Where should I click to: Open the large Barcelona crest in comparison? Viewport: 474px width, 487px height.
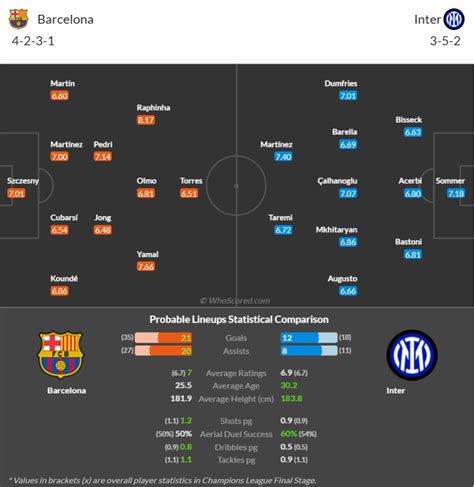(x=60, y=355)
